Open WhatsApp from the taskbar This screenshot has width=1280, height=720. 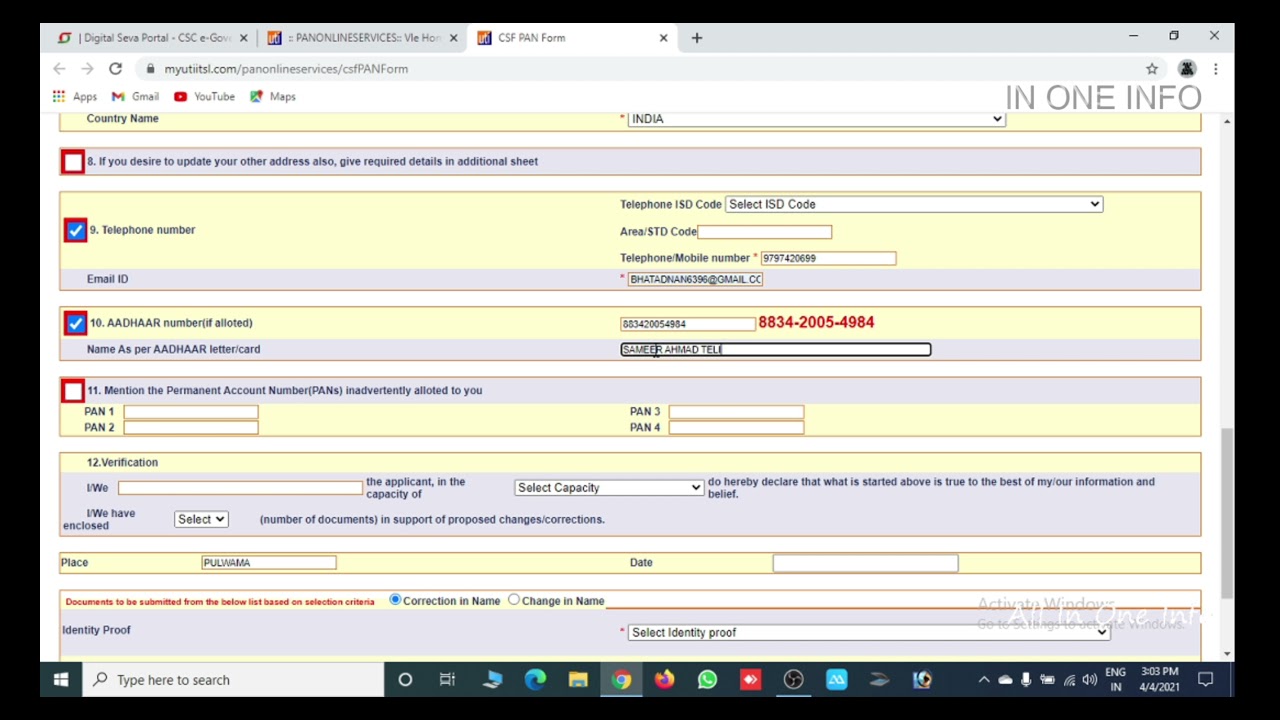pos(707,680)
